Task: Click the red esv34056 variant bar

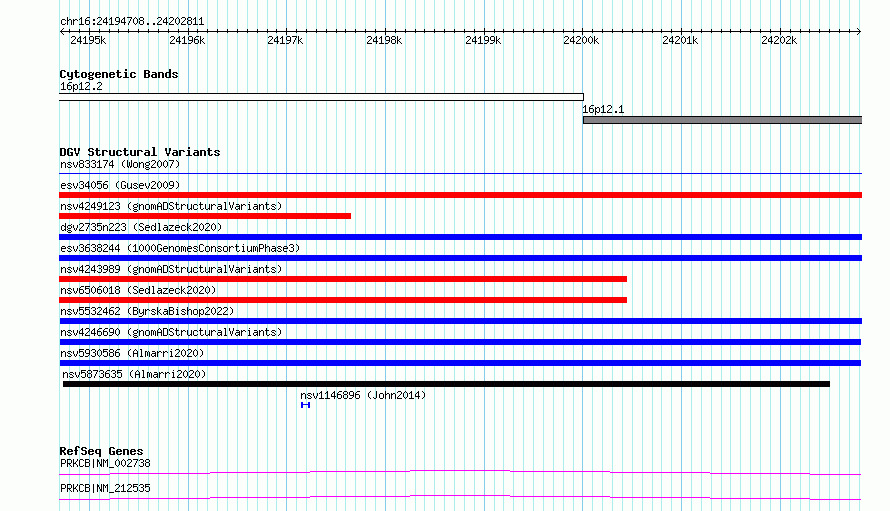Action: click(x=460, y=195)
